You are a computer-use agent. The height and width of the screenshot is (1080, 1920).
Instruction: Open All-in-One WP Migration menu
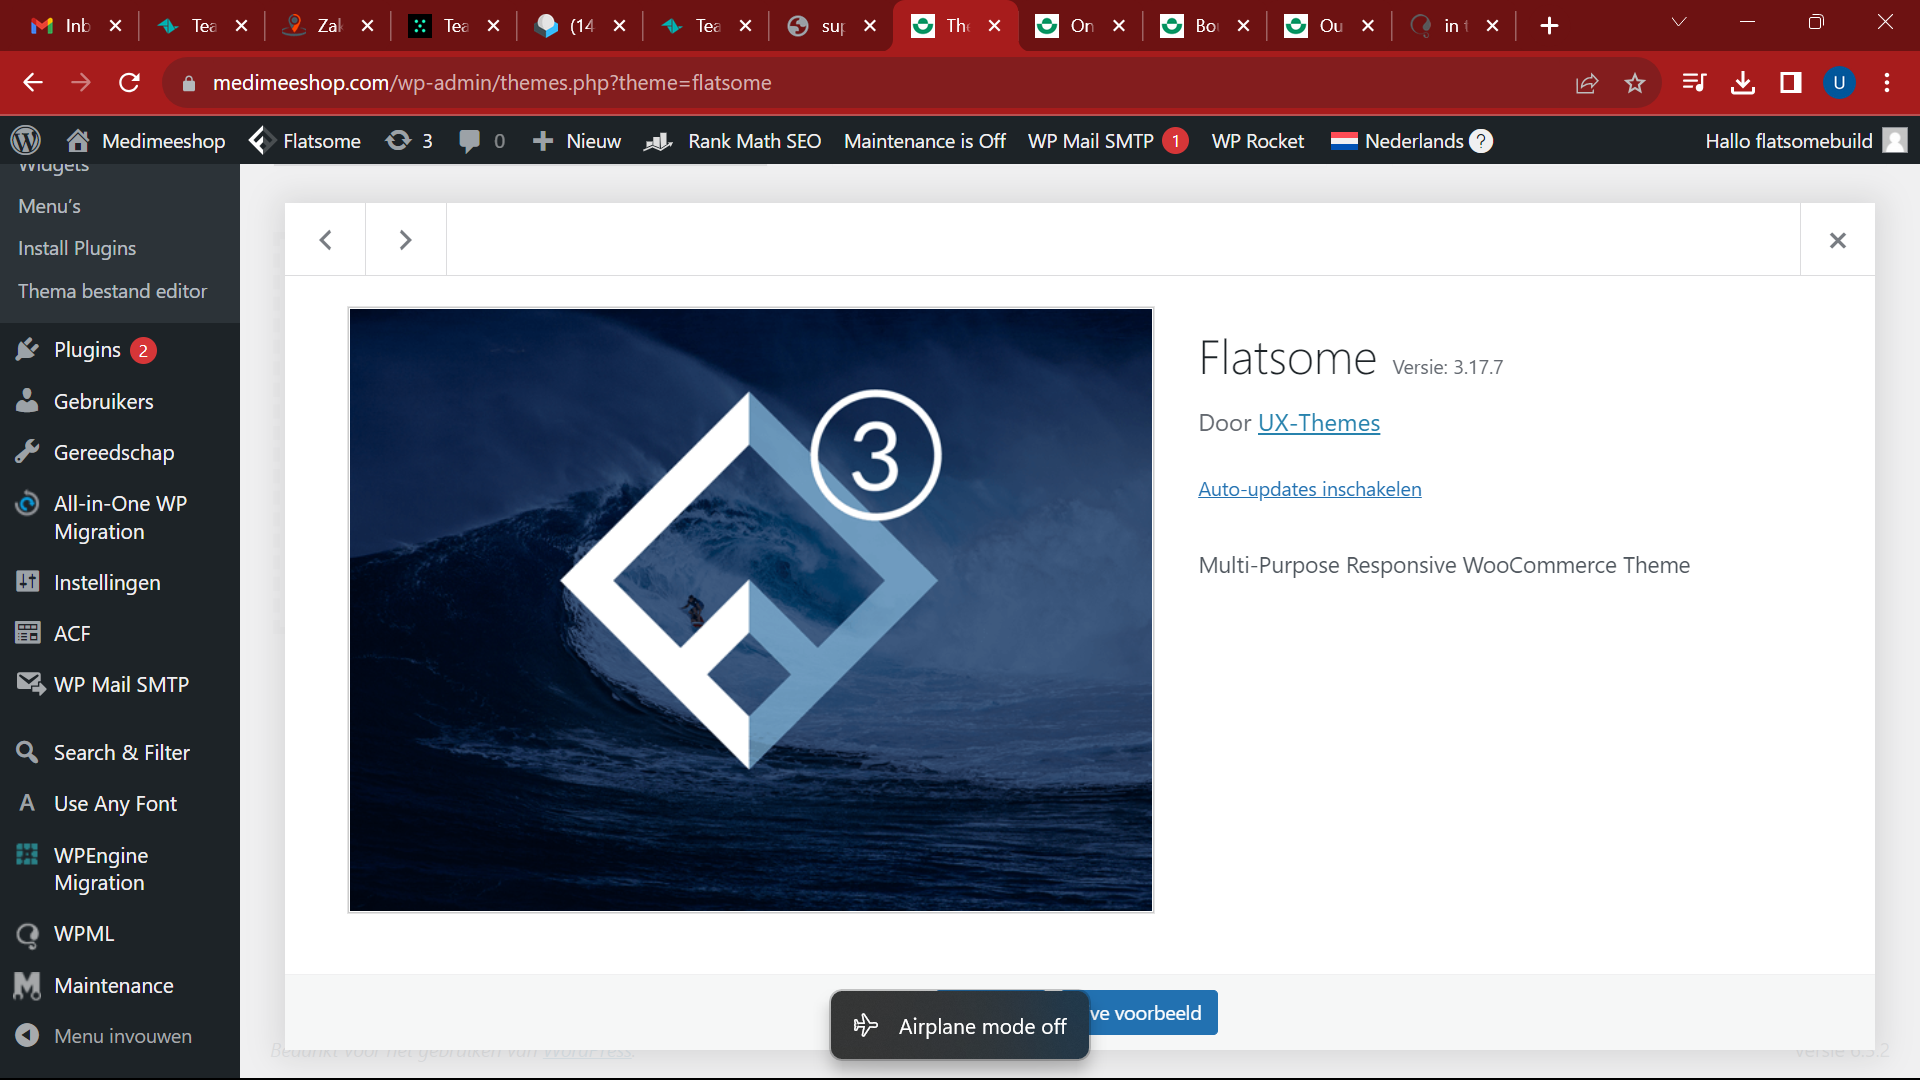coord(120,517)
